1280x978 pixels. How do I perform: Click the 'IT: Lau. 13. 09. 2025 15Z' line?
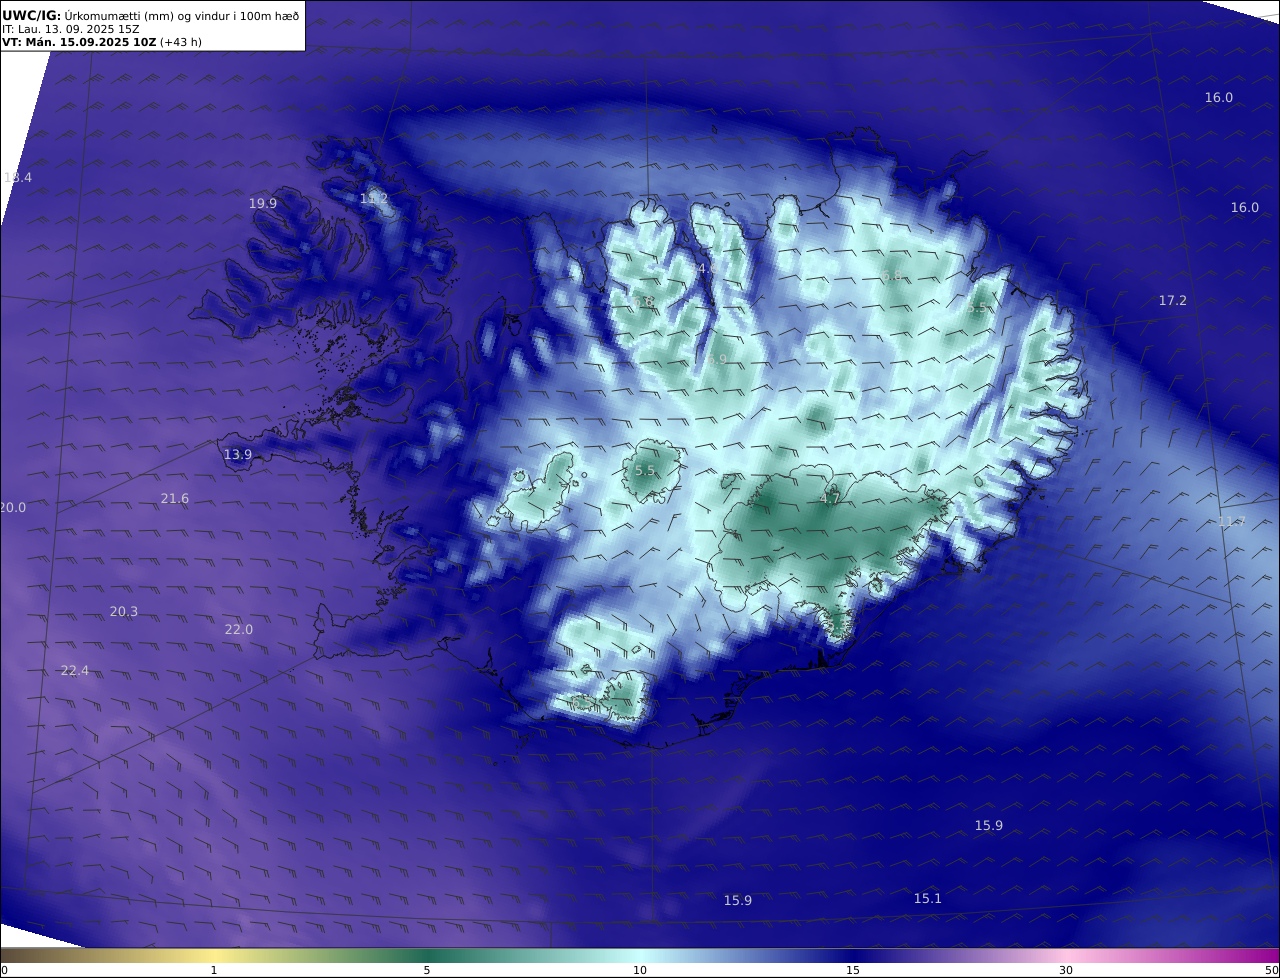click(x=71, y=29)
